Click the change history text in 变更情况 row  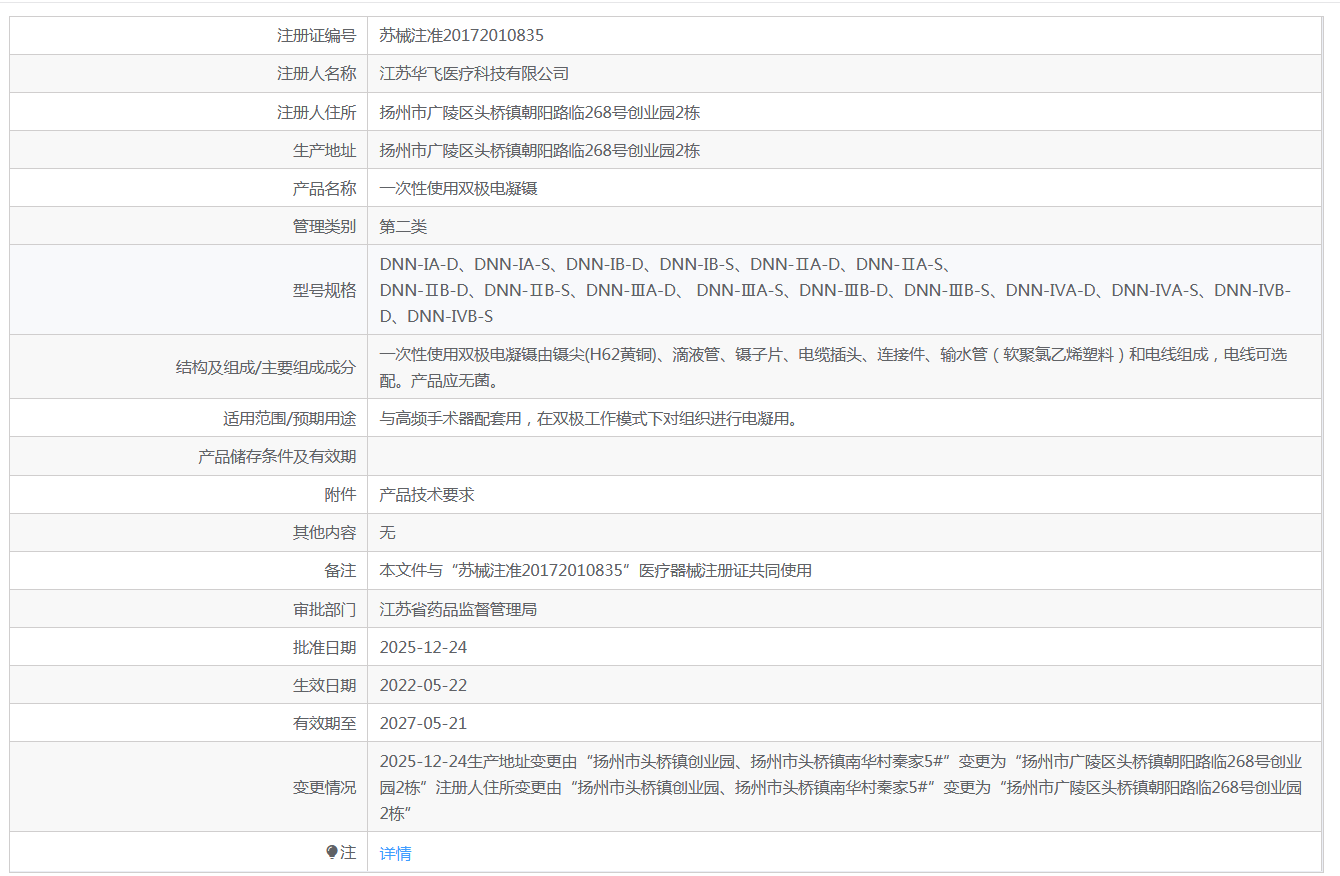[841, 787]
